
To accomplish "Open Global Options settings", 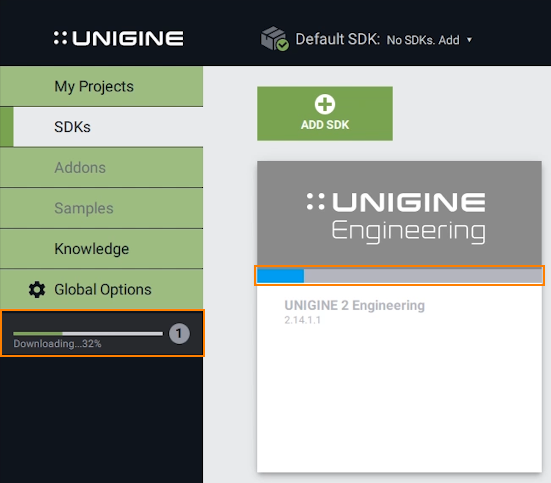I will pos(102,289).
